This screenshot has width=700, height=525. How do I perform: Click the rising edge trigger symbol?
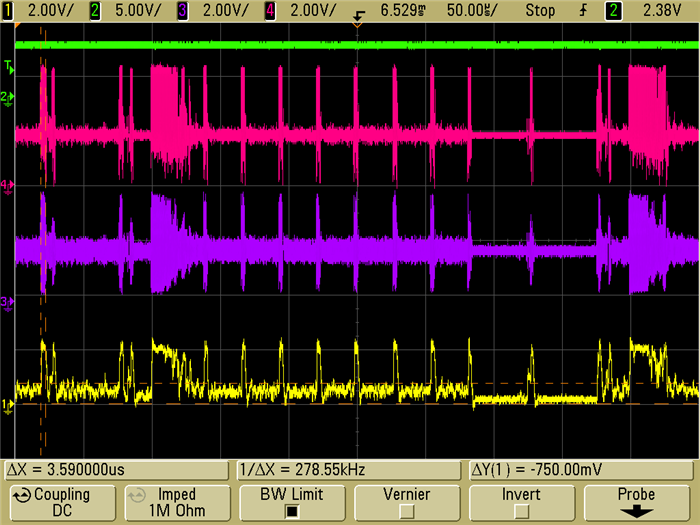(x=583, y=10)
